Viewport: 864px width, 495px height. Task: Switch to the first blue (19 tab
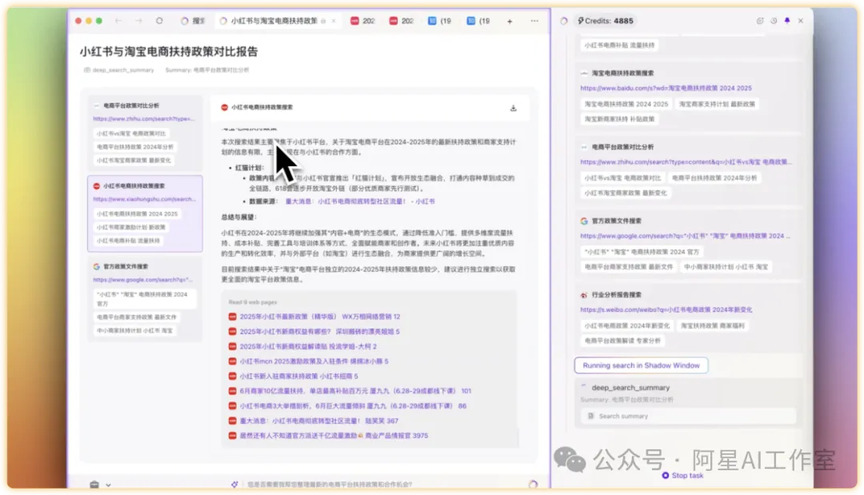(x=440, y=21)
